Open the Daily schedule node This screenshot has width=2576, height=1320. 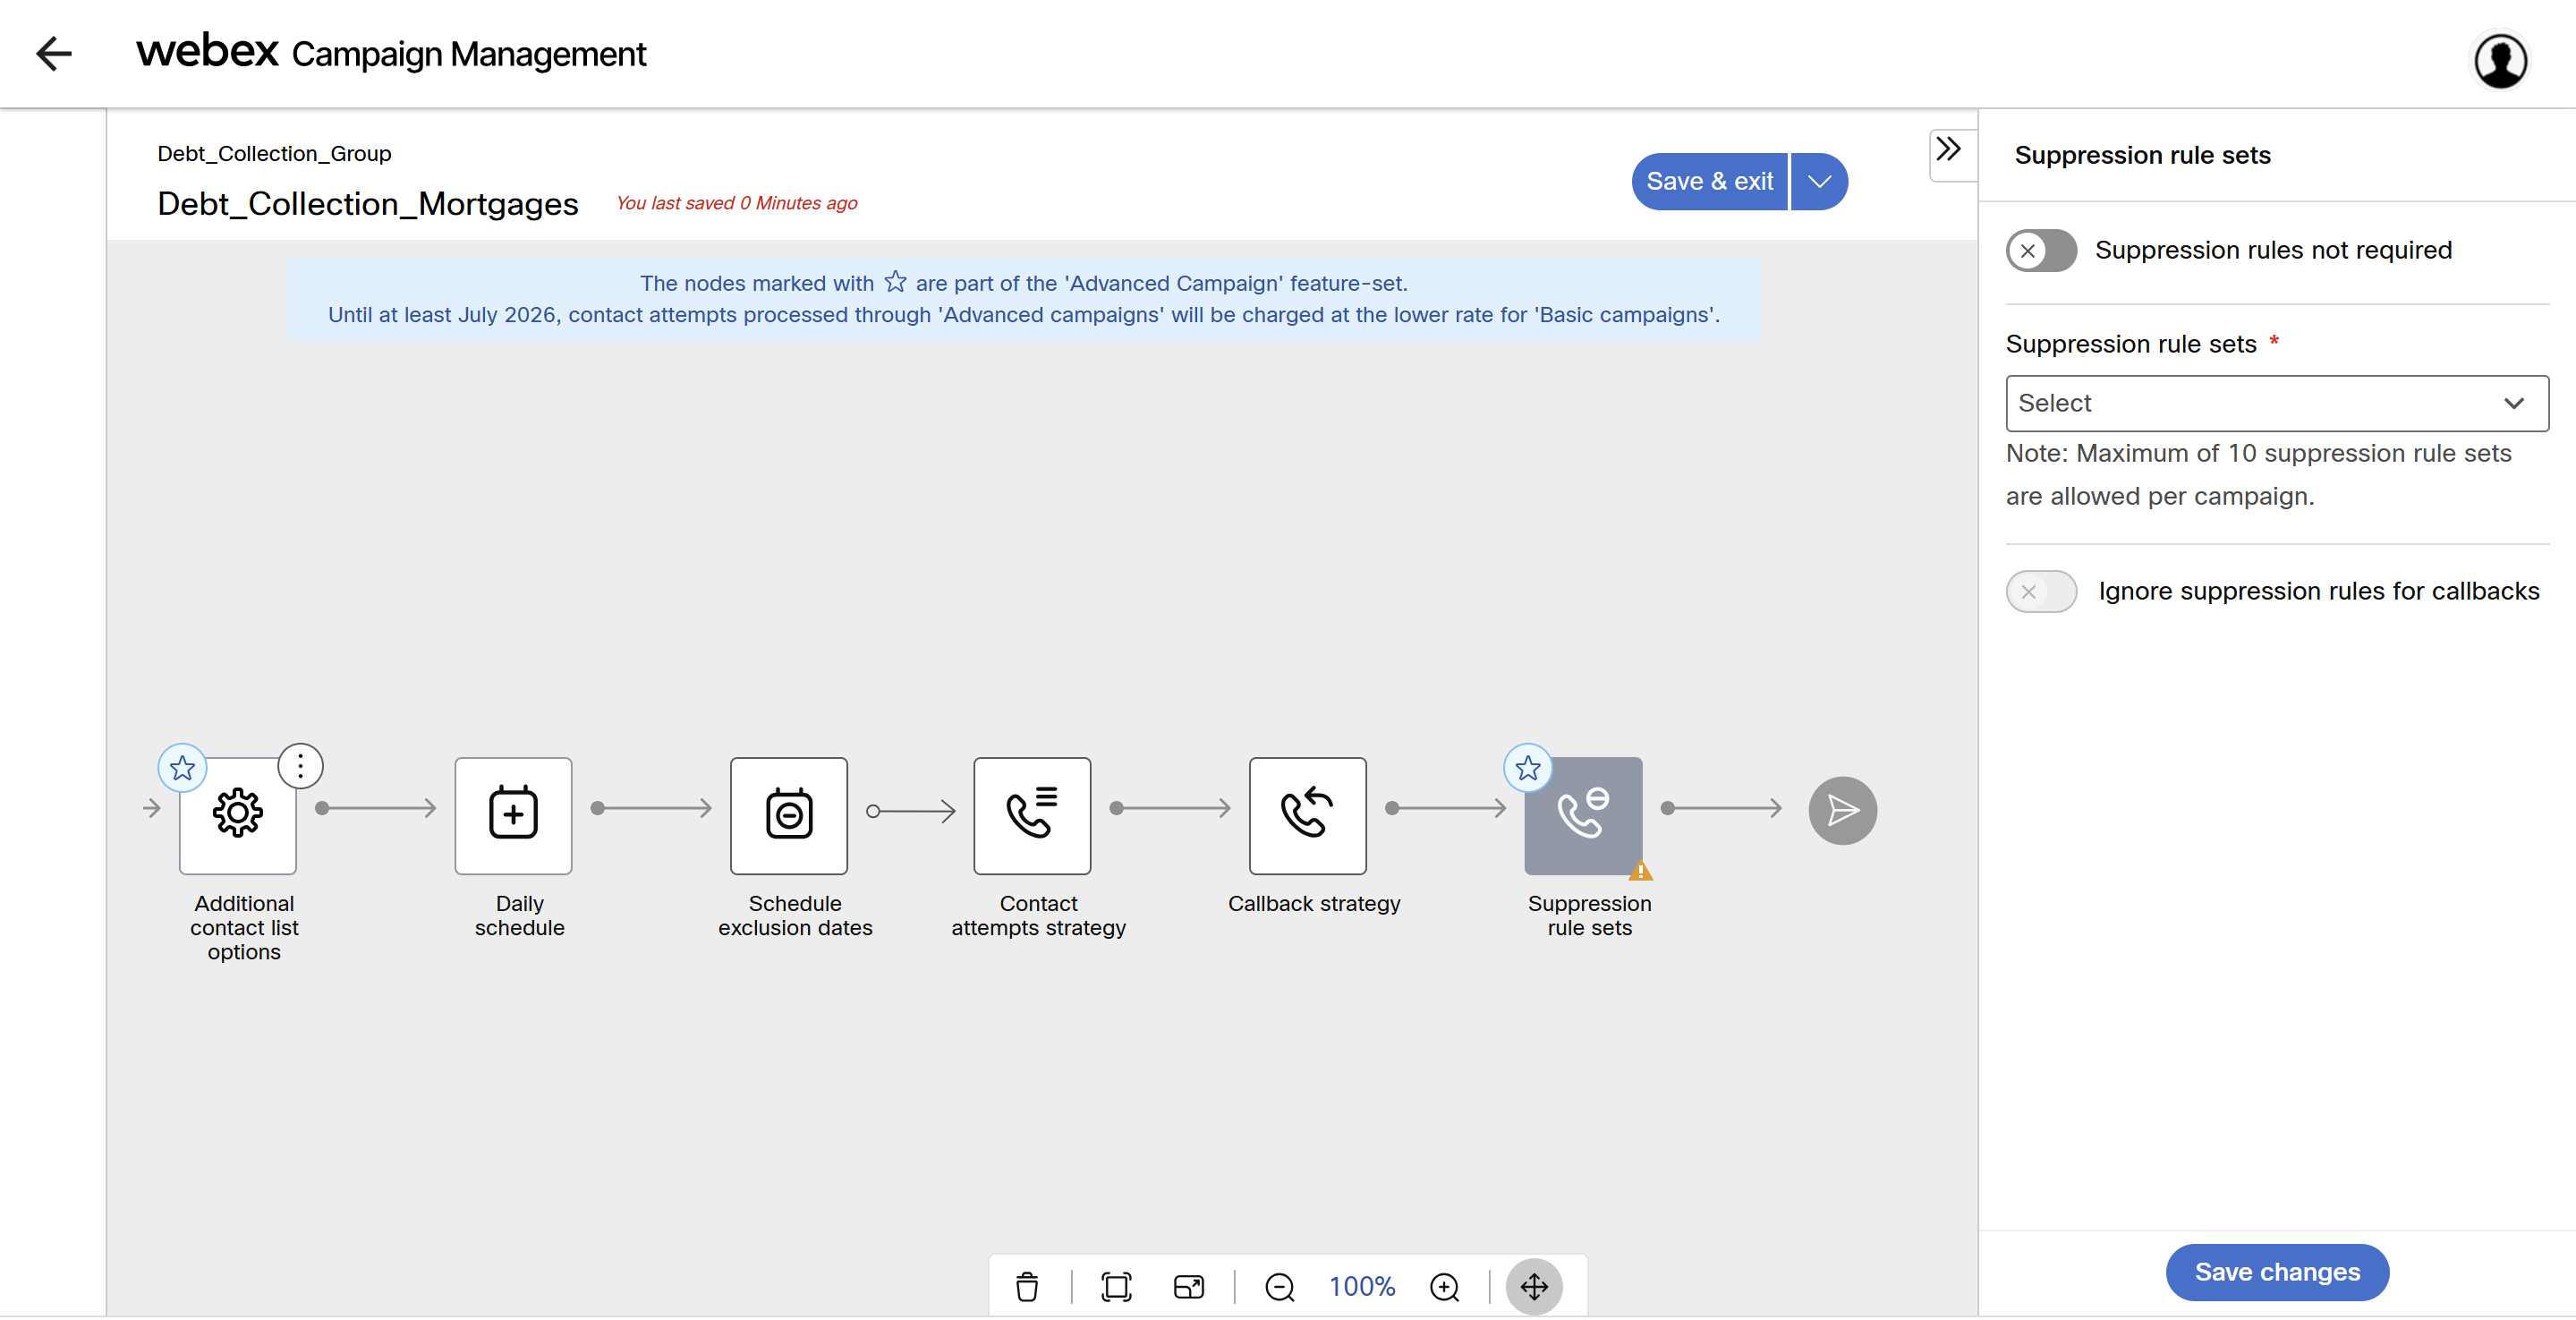(x=513, y=814)
